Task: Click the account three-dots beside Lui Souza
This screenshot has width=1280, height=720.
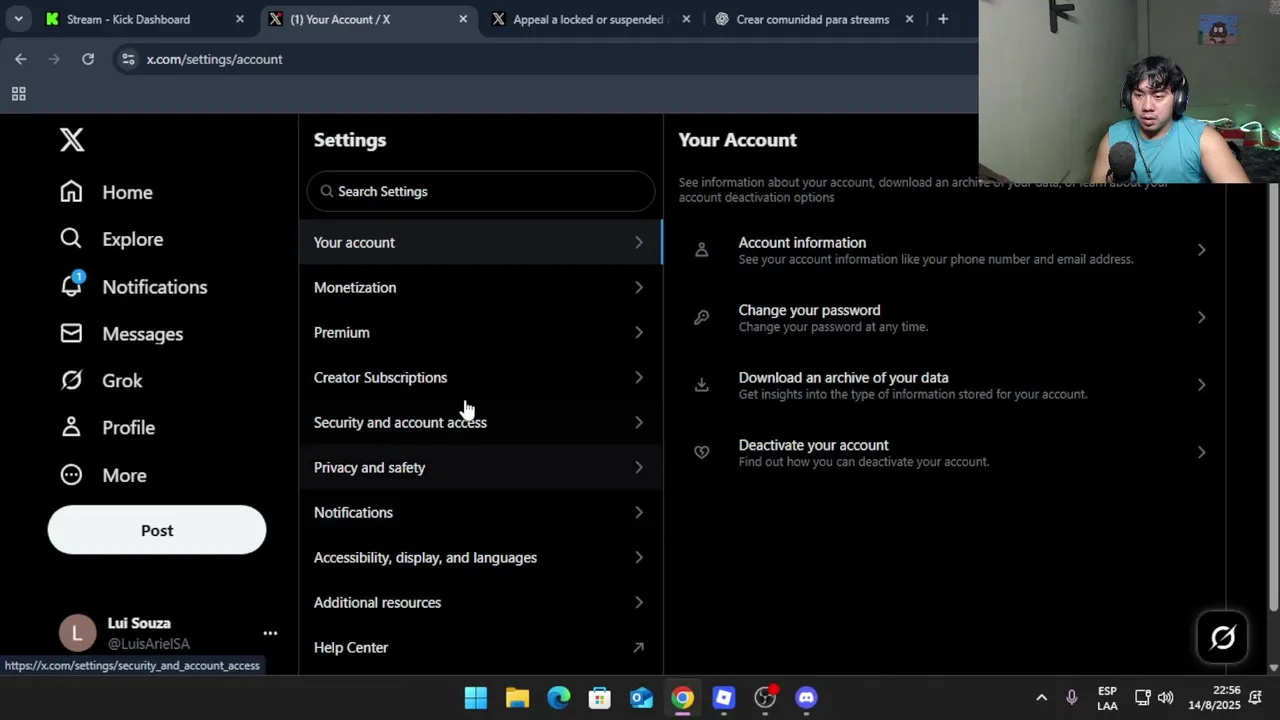Action: pyautogui.click(x=270, y=633)
